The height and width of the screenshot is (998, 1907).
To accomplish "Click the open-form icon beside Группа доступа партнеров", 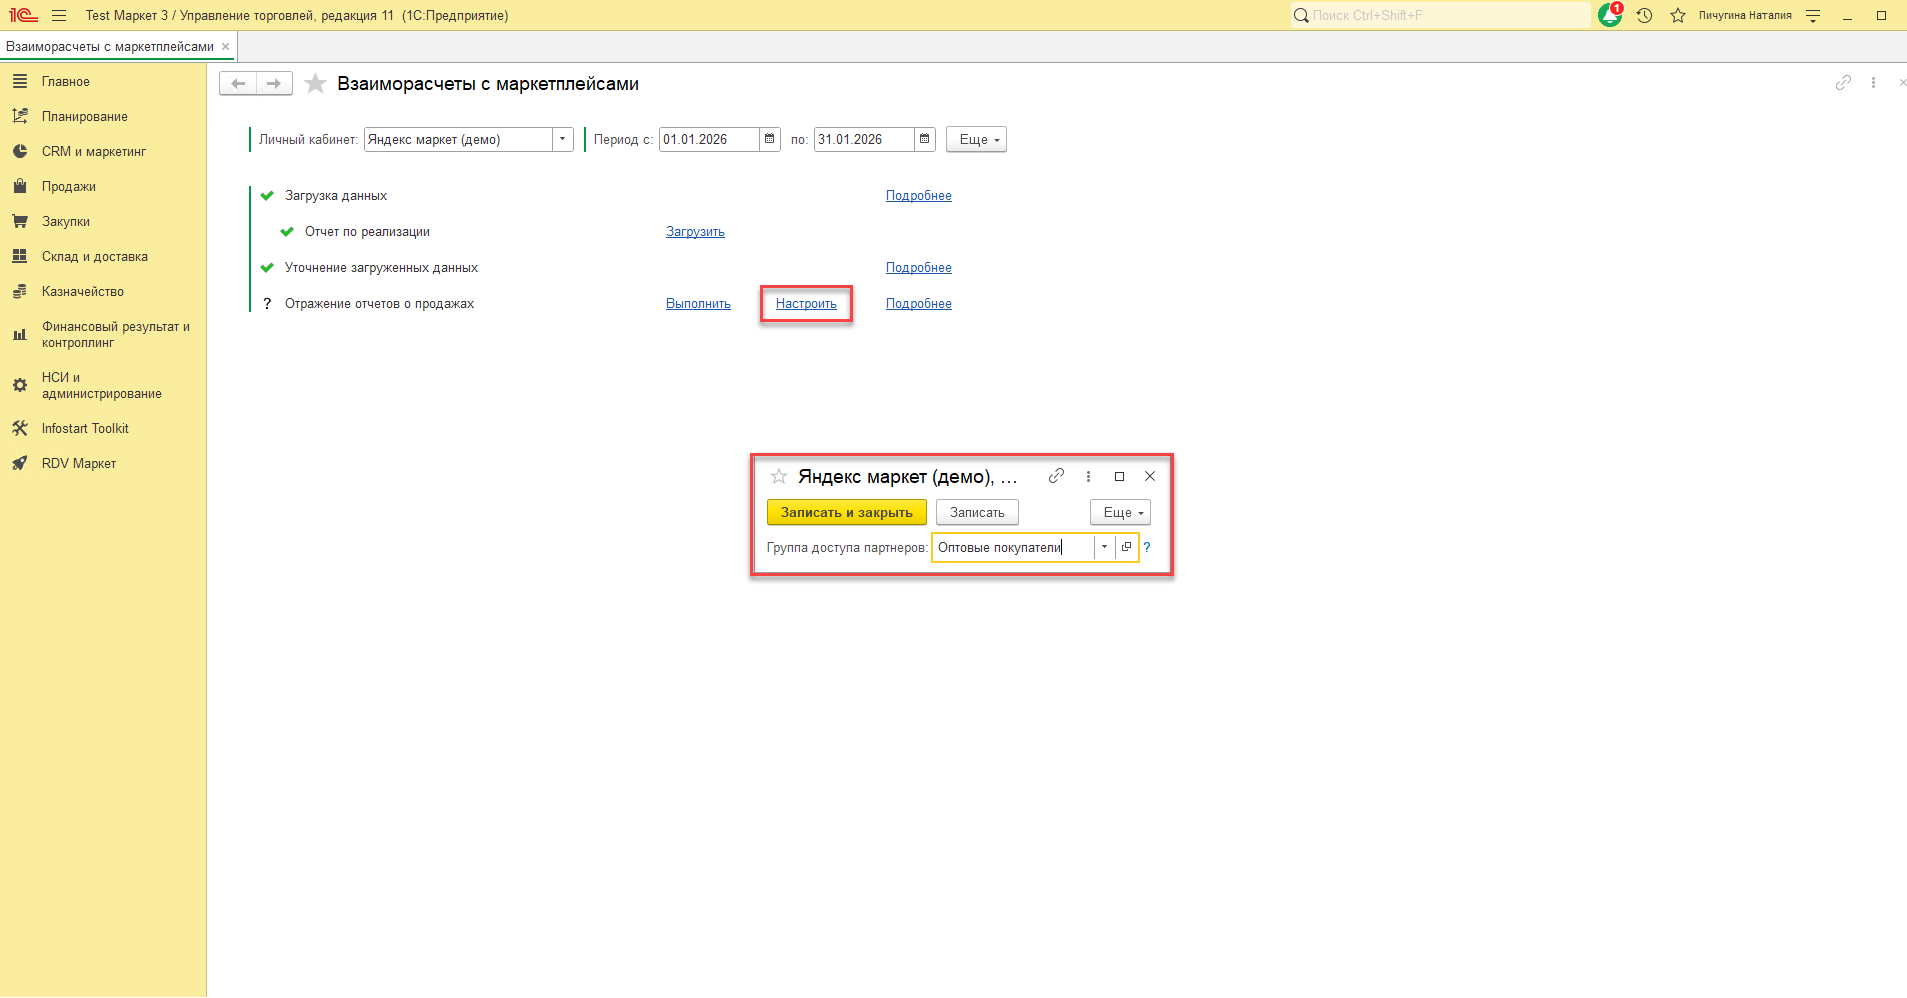I will pos(1126,547).
